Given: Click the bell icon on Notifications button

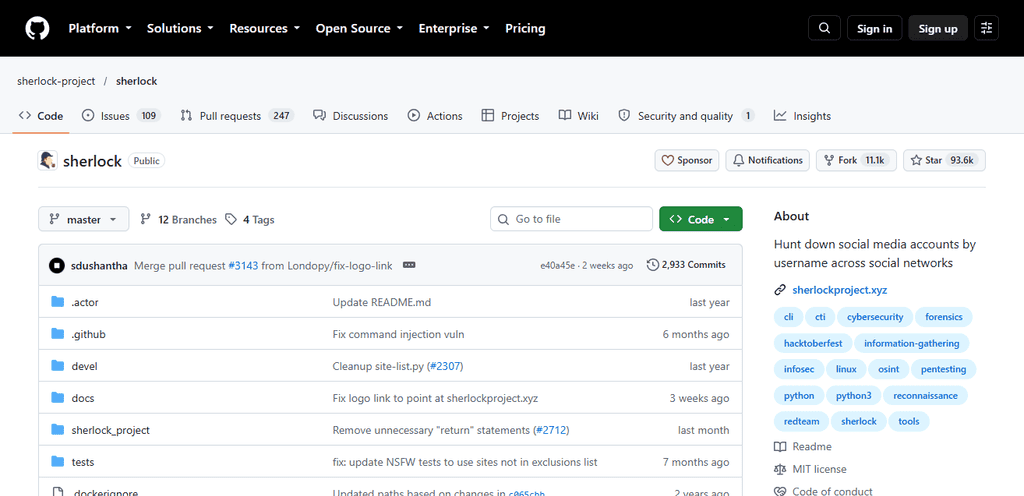Looking at the screenshot, I should pyautogui.click(x=739, y=161).
